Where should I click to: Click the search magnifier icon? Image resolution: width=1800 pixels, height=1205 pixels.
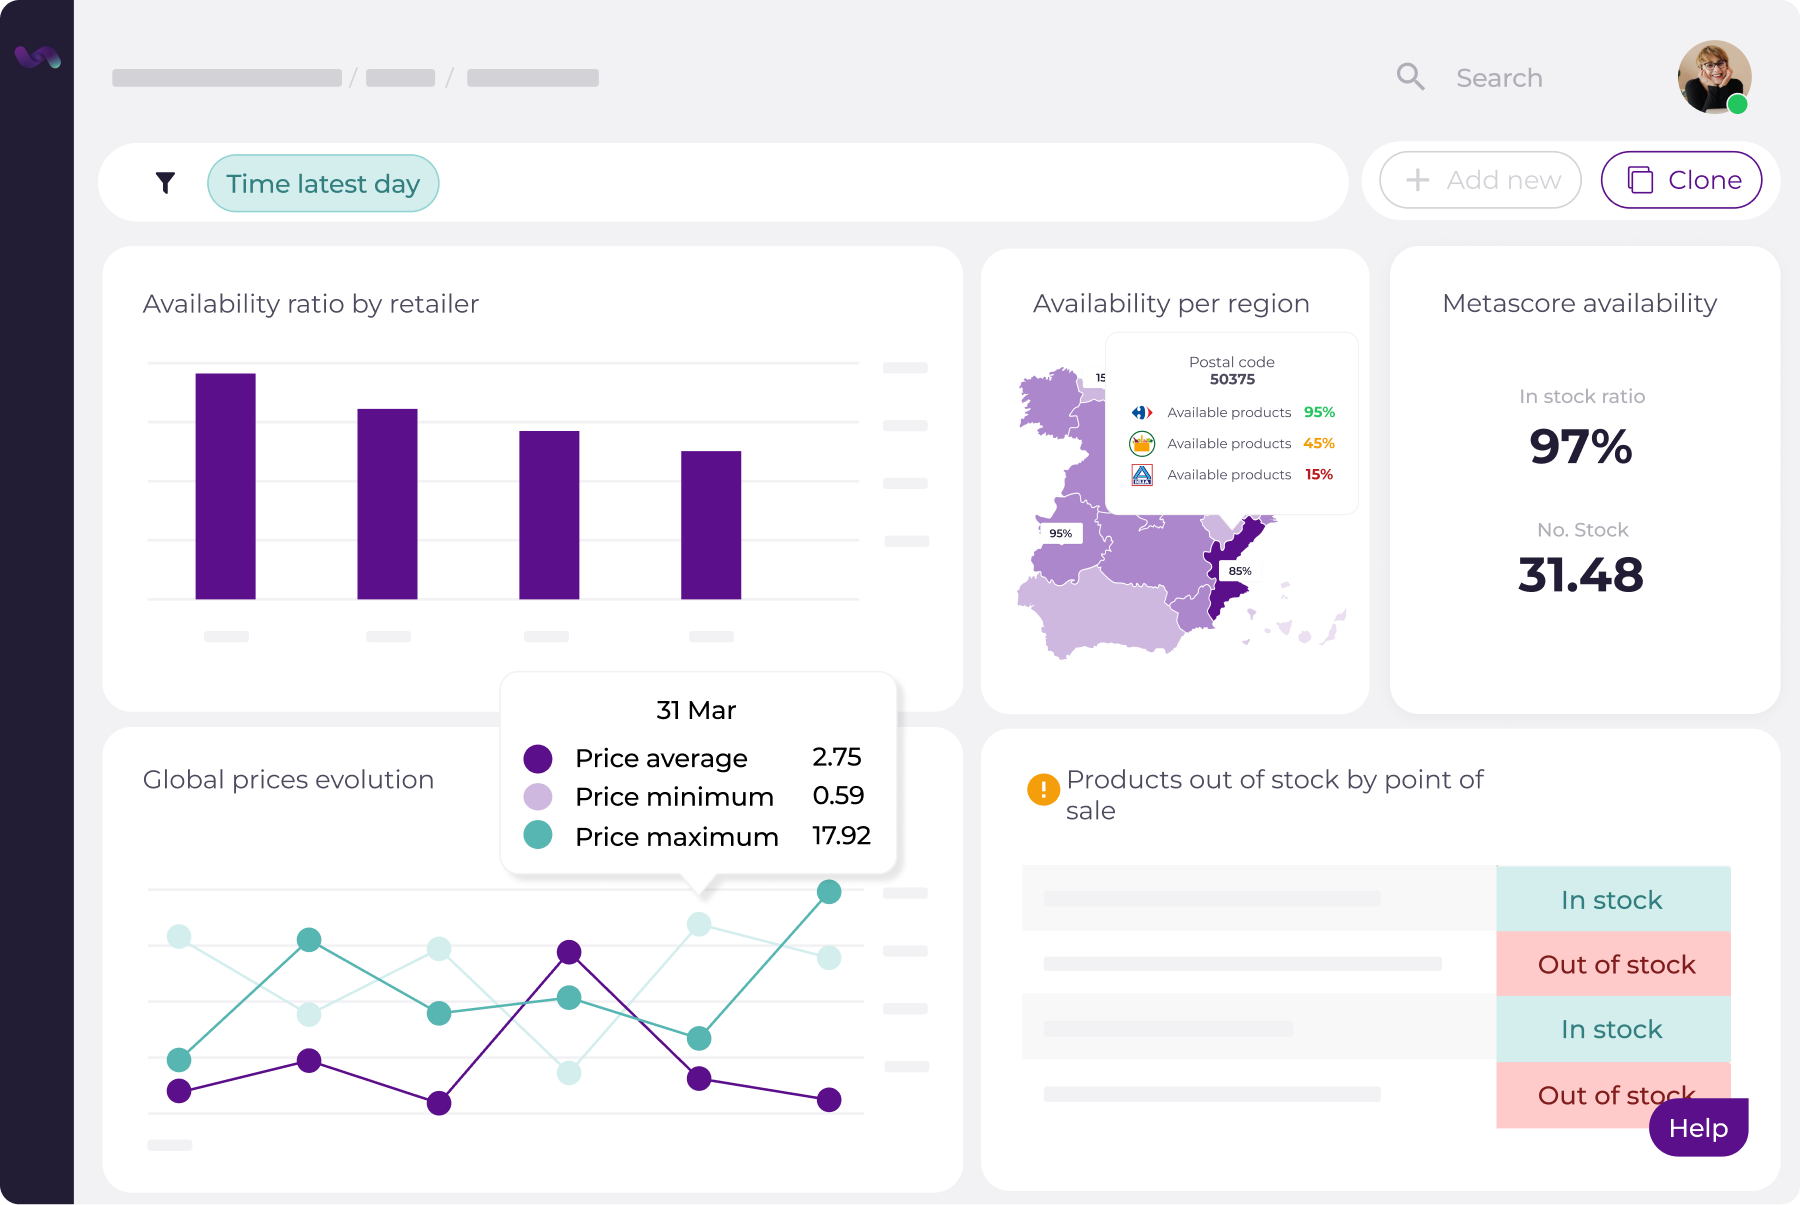[x=1410, y=77]
